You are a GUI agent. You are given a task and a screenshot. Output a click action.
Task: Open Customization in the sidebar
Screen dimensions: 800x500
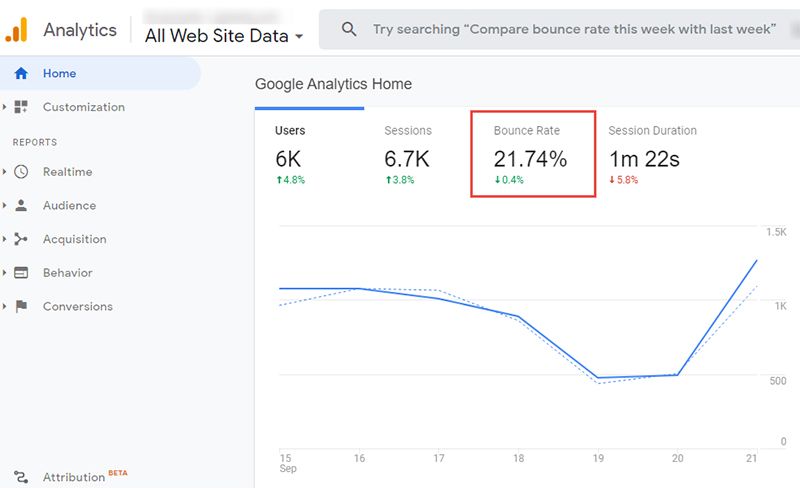pyautogui.click(x=84, y=107)
